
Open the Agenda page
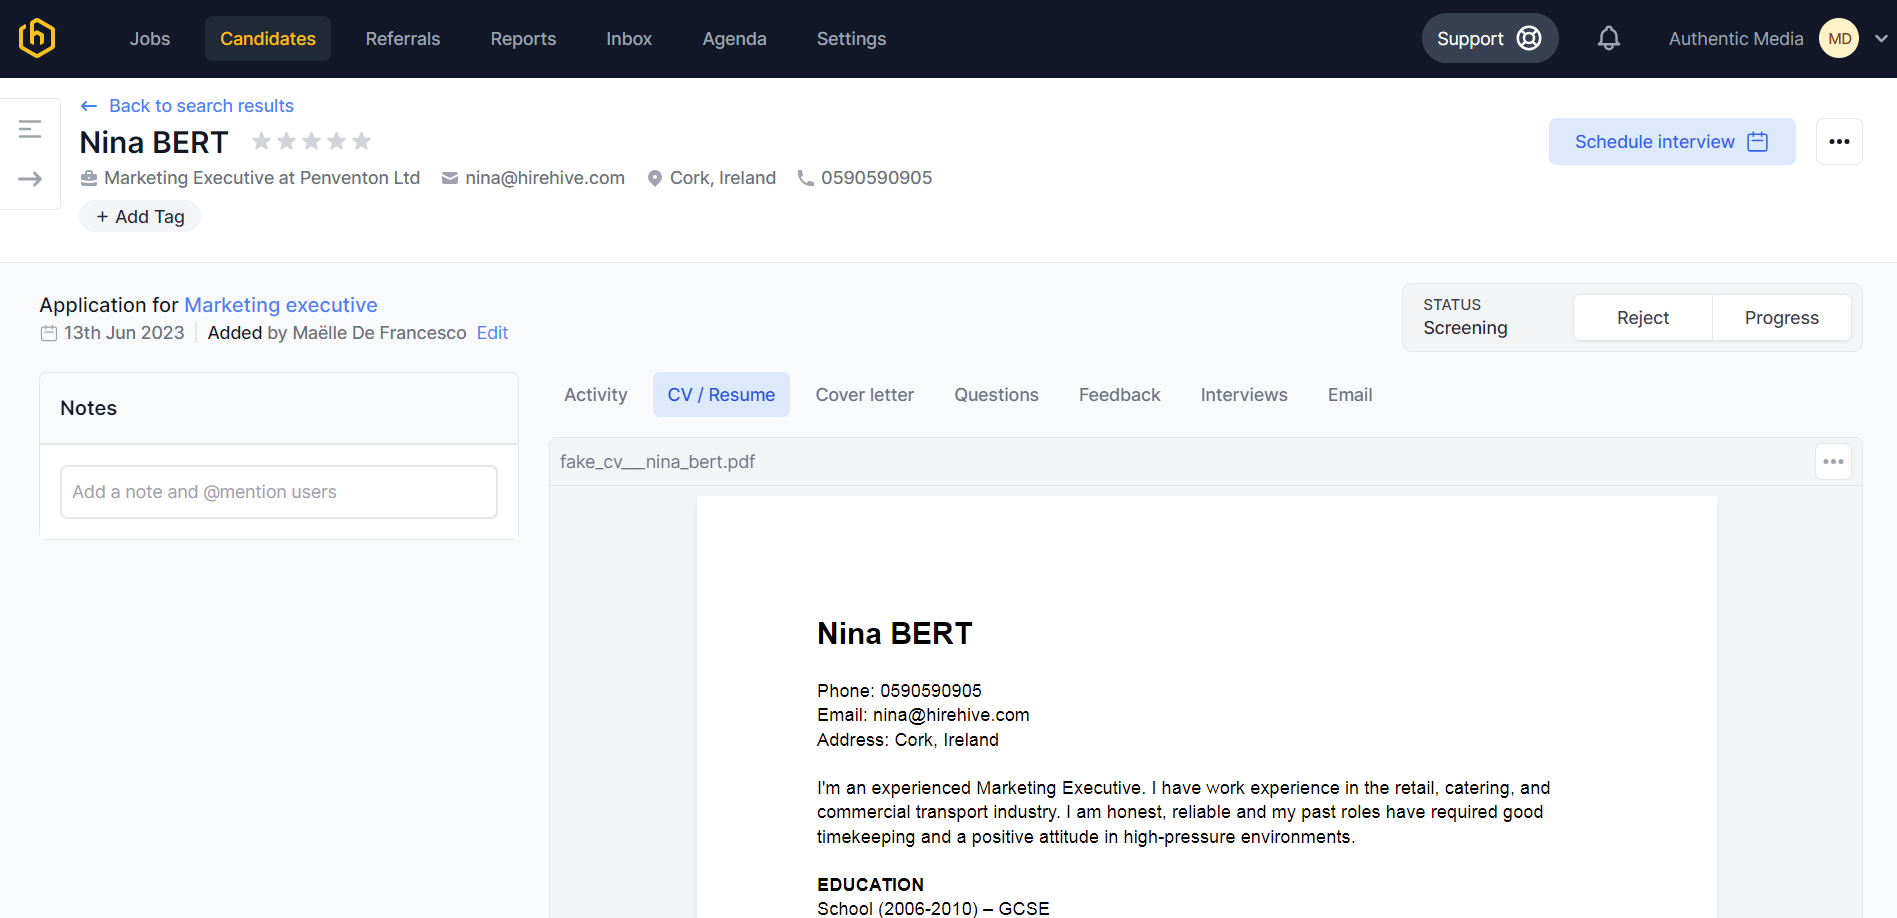[x=734, y=38]
